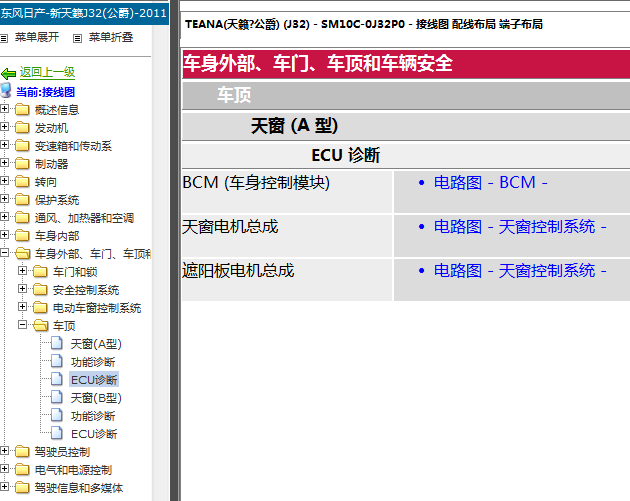The width and height of the screenshot is (630, 501).
Task: Click the open 车顶 folder icon
Action: 41,325
